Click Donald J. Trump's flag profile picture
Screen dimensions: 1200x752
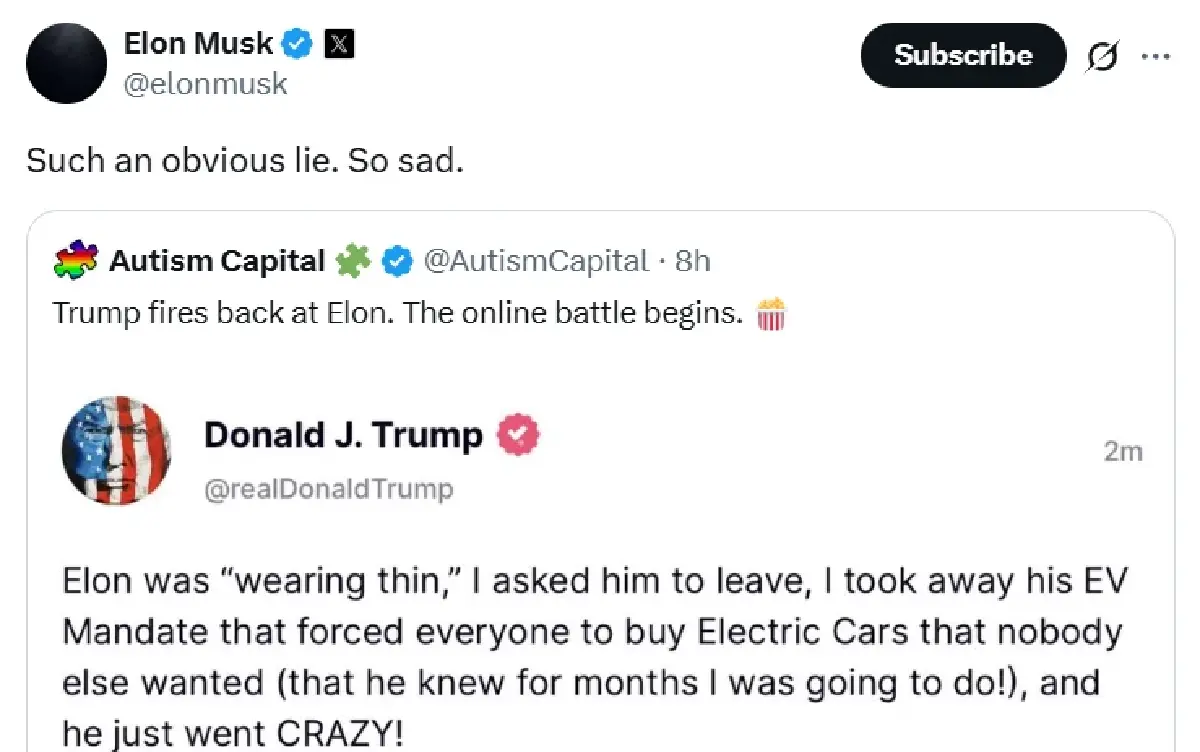pyautogui.click(x=116, y=449)
